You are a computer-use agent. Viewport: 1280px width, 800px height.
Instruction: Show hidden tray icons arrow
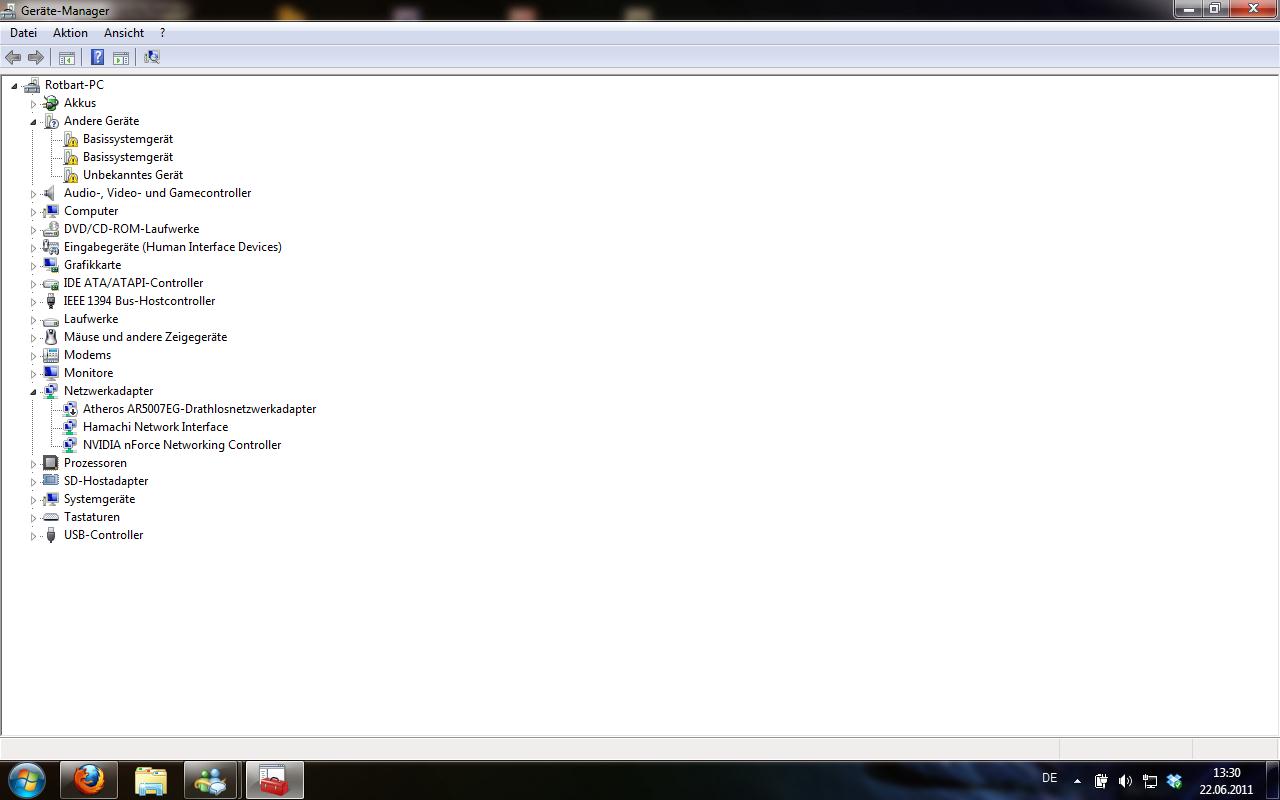1077,781
